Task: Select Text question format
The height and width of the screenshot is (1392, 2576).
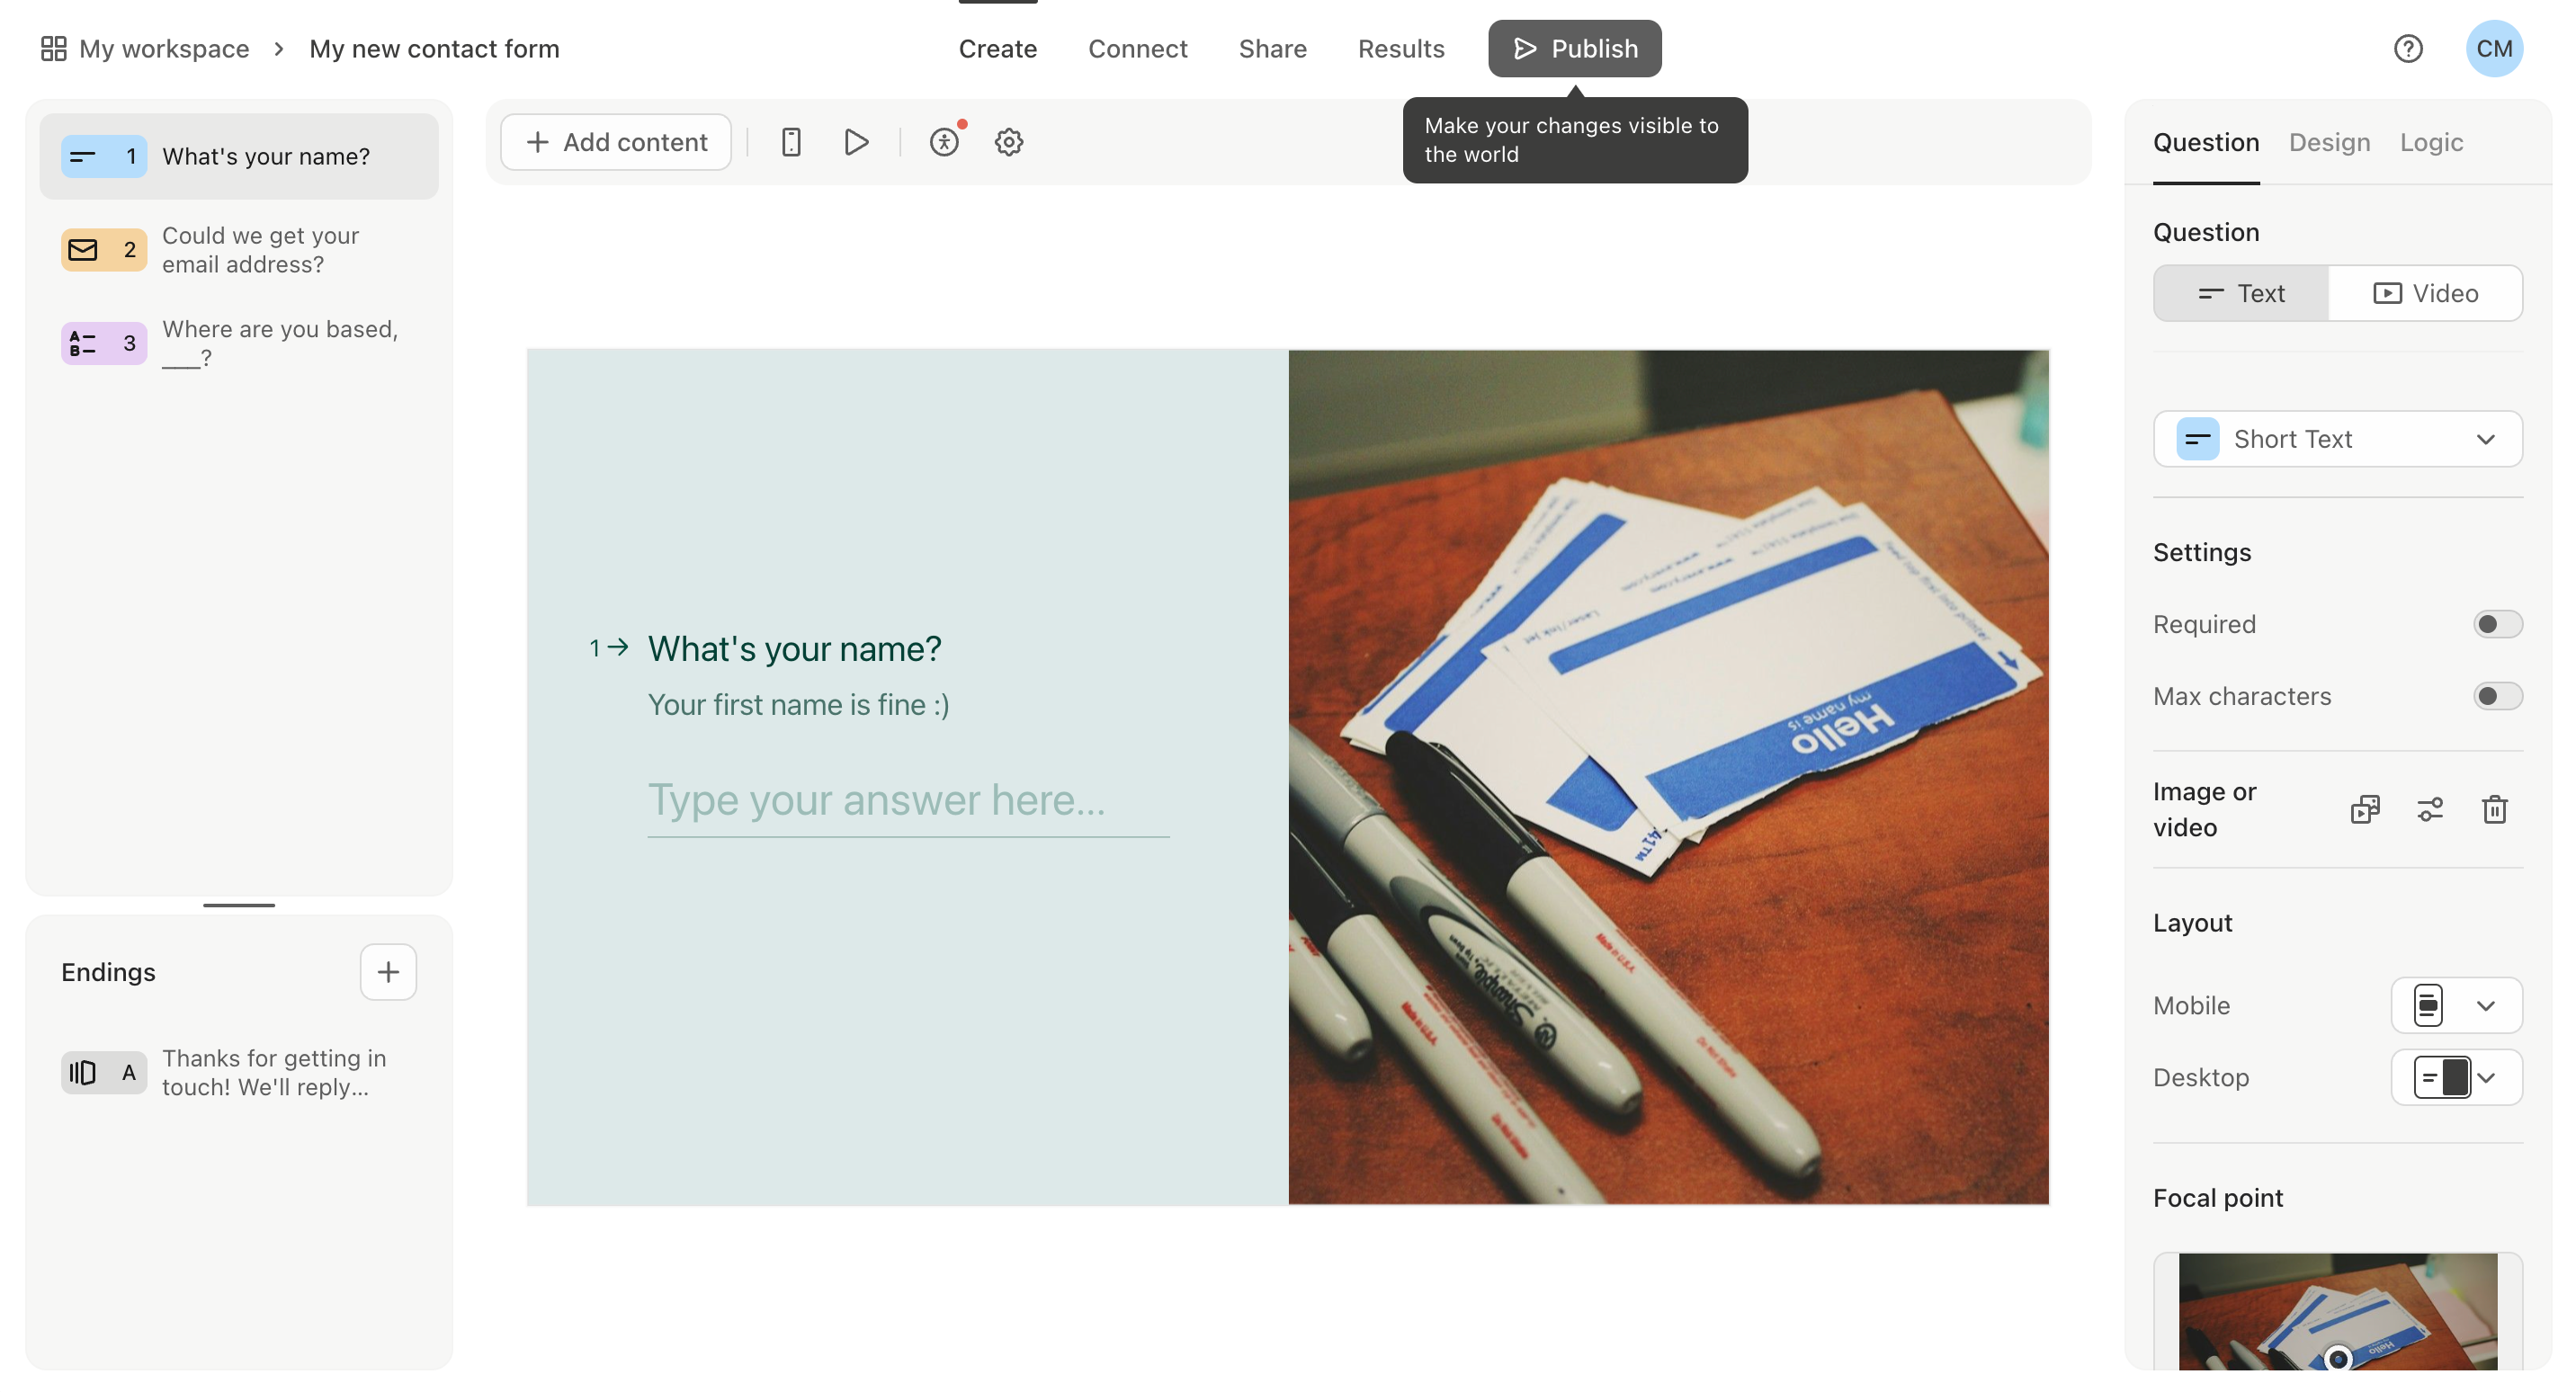Action: click(2241, 293)
